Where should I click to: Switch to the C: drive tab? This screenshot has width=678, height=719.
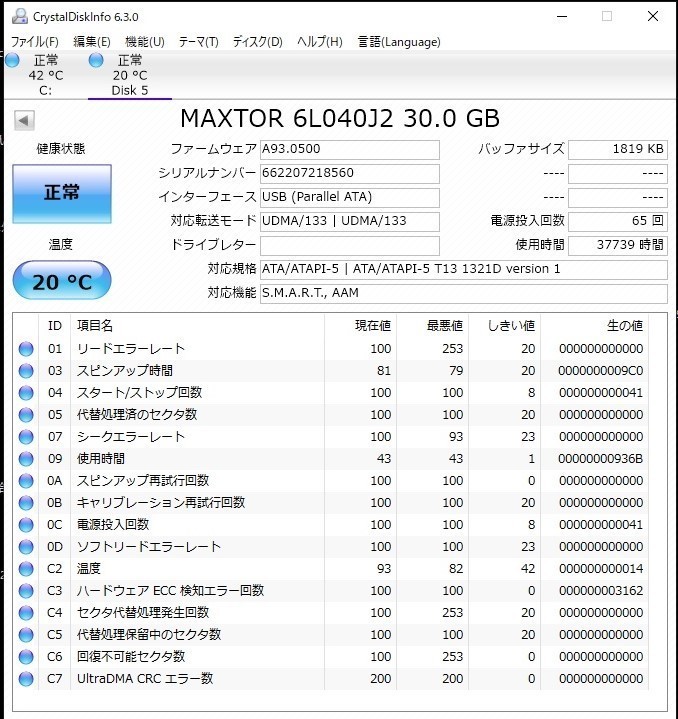coord(45,75)
